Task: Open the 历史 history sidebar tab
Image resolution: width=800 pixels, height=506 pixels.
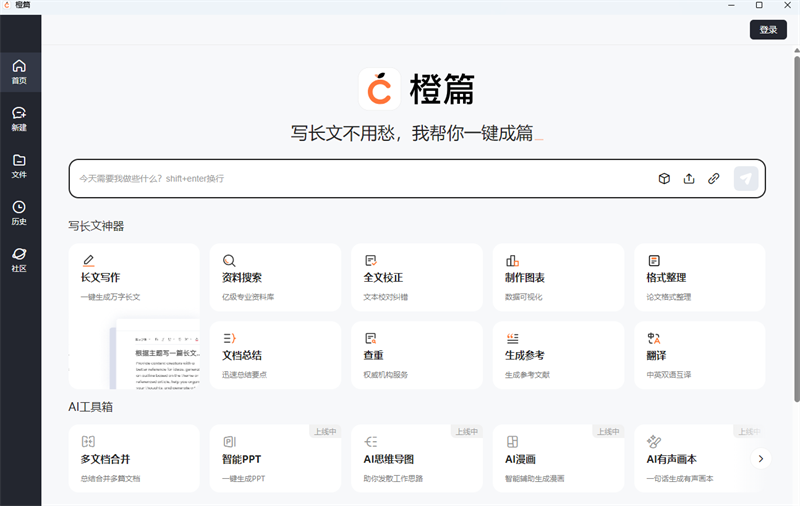Action: click(x=19, y=213)
